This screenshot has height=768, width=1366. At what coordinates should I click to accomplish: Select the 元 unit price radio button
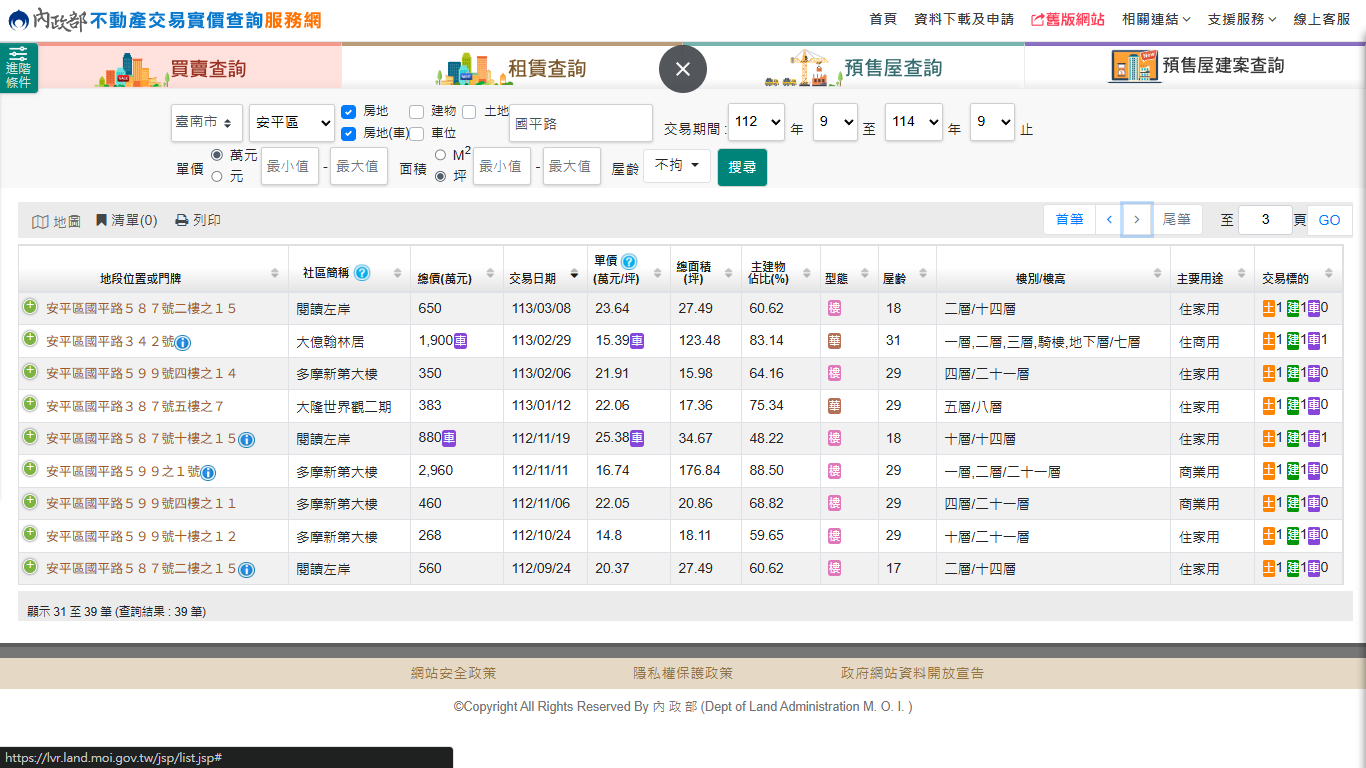(217, 177)
